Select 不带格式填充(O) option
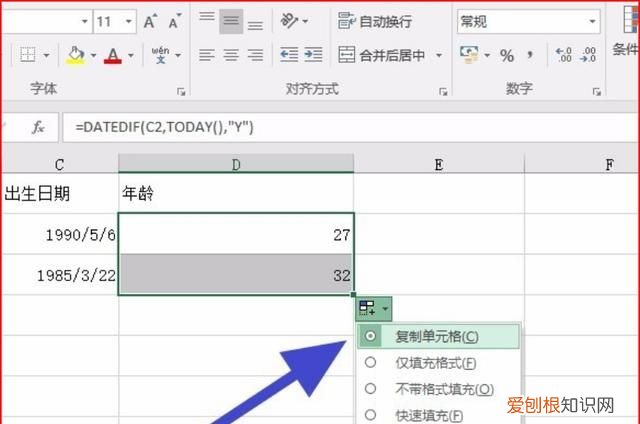The image size is (640, 424). (438, 389)
